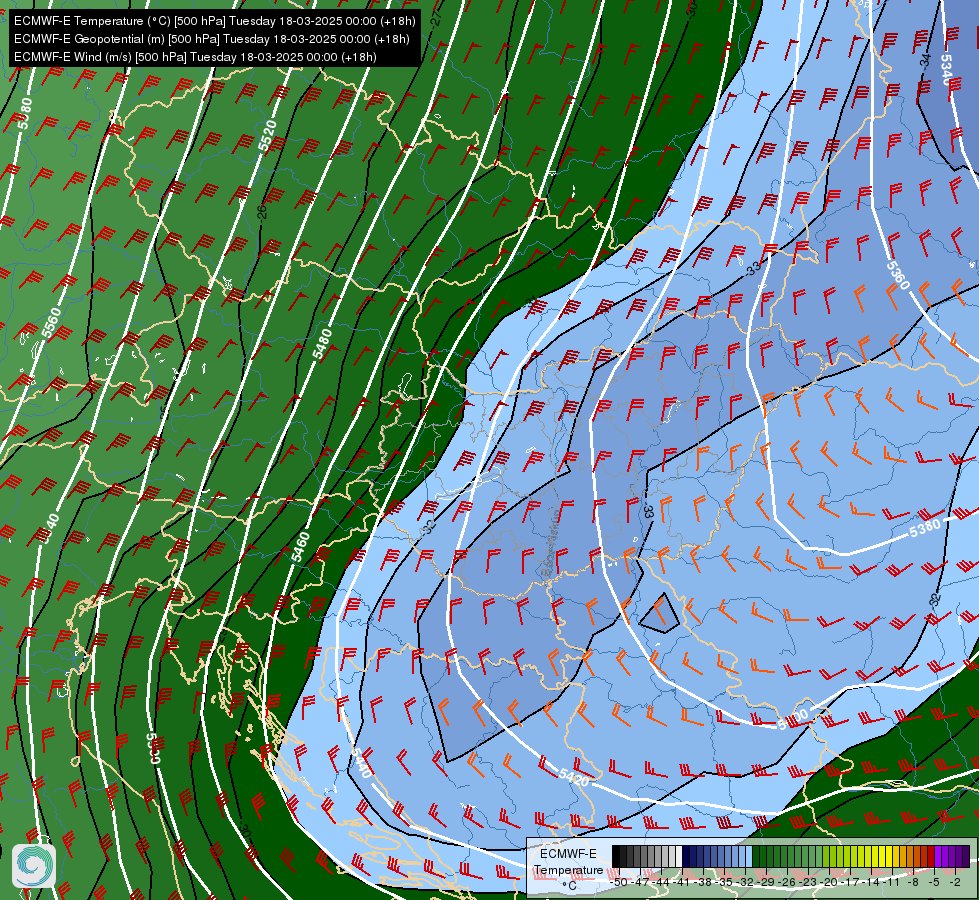Click the 5520 geopotential contour label
The image size is (979, 900).
pos(267,136)
